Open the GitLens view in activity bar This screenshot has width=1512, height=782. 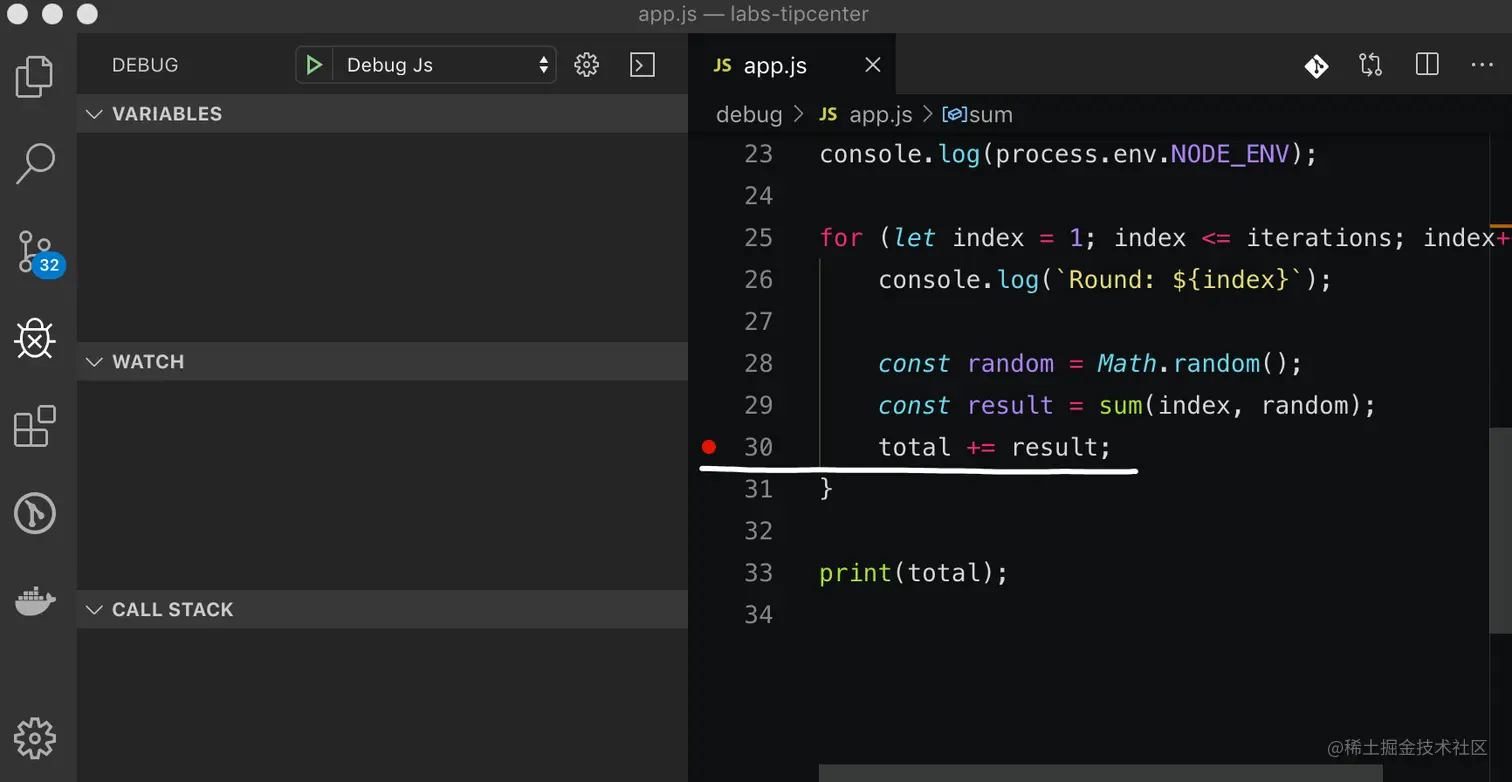tap(35, 514)
